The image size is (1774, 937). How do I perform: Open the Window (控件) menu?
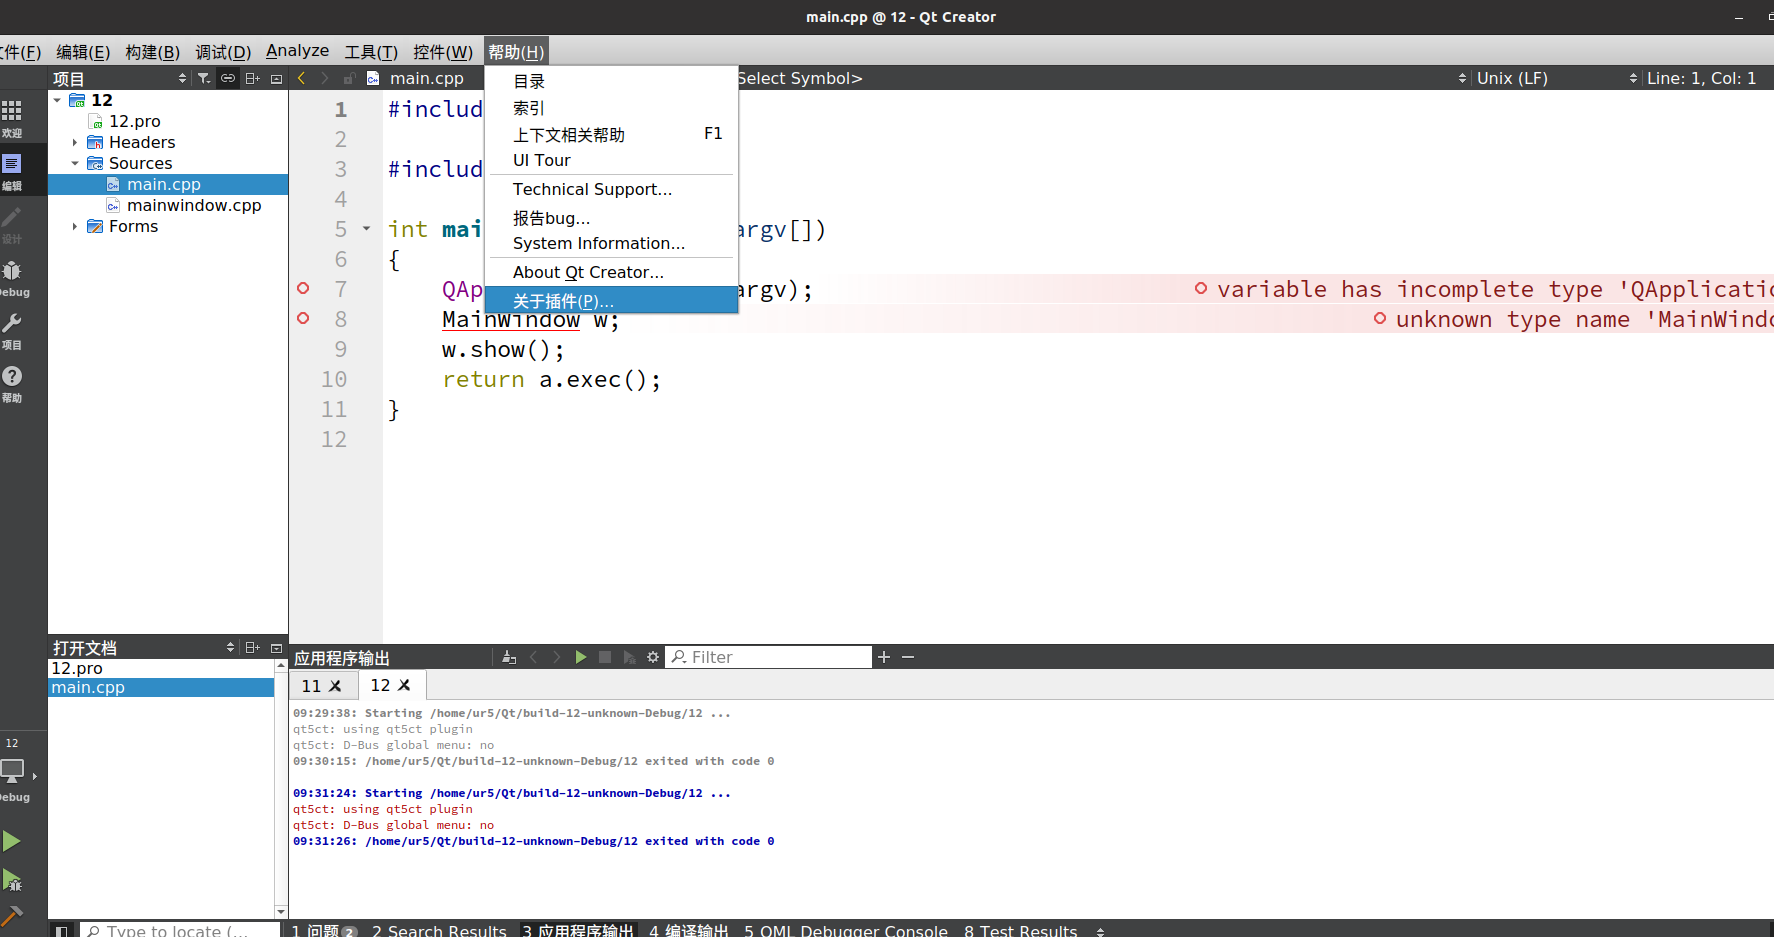coord(443,52)
